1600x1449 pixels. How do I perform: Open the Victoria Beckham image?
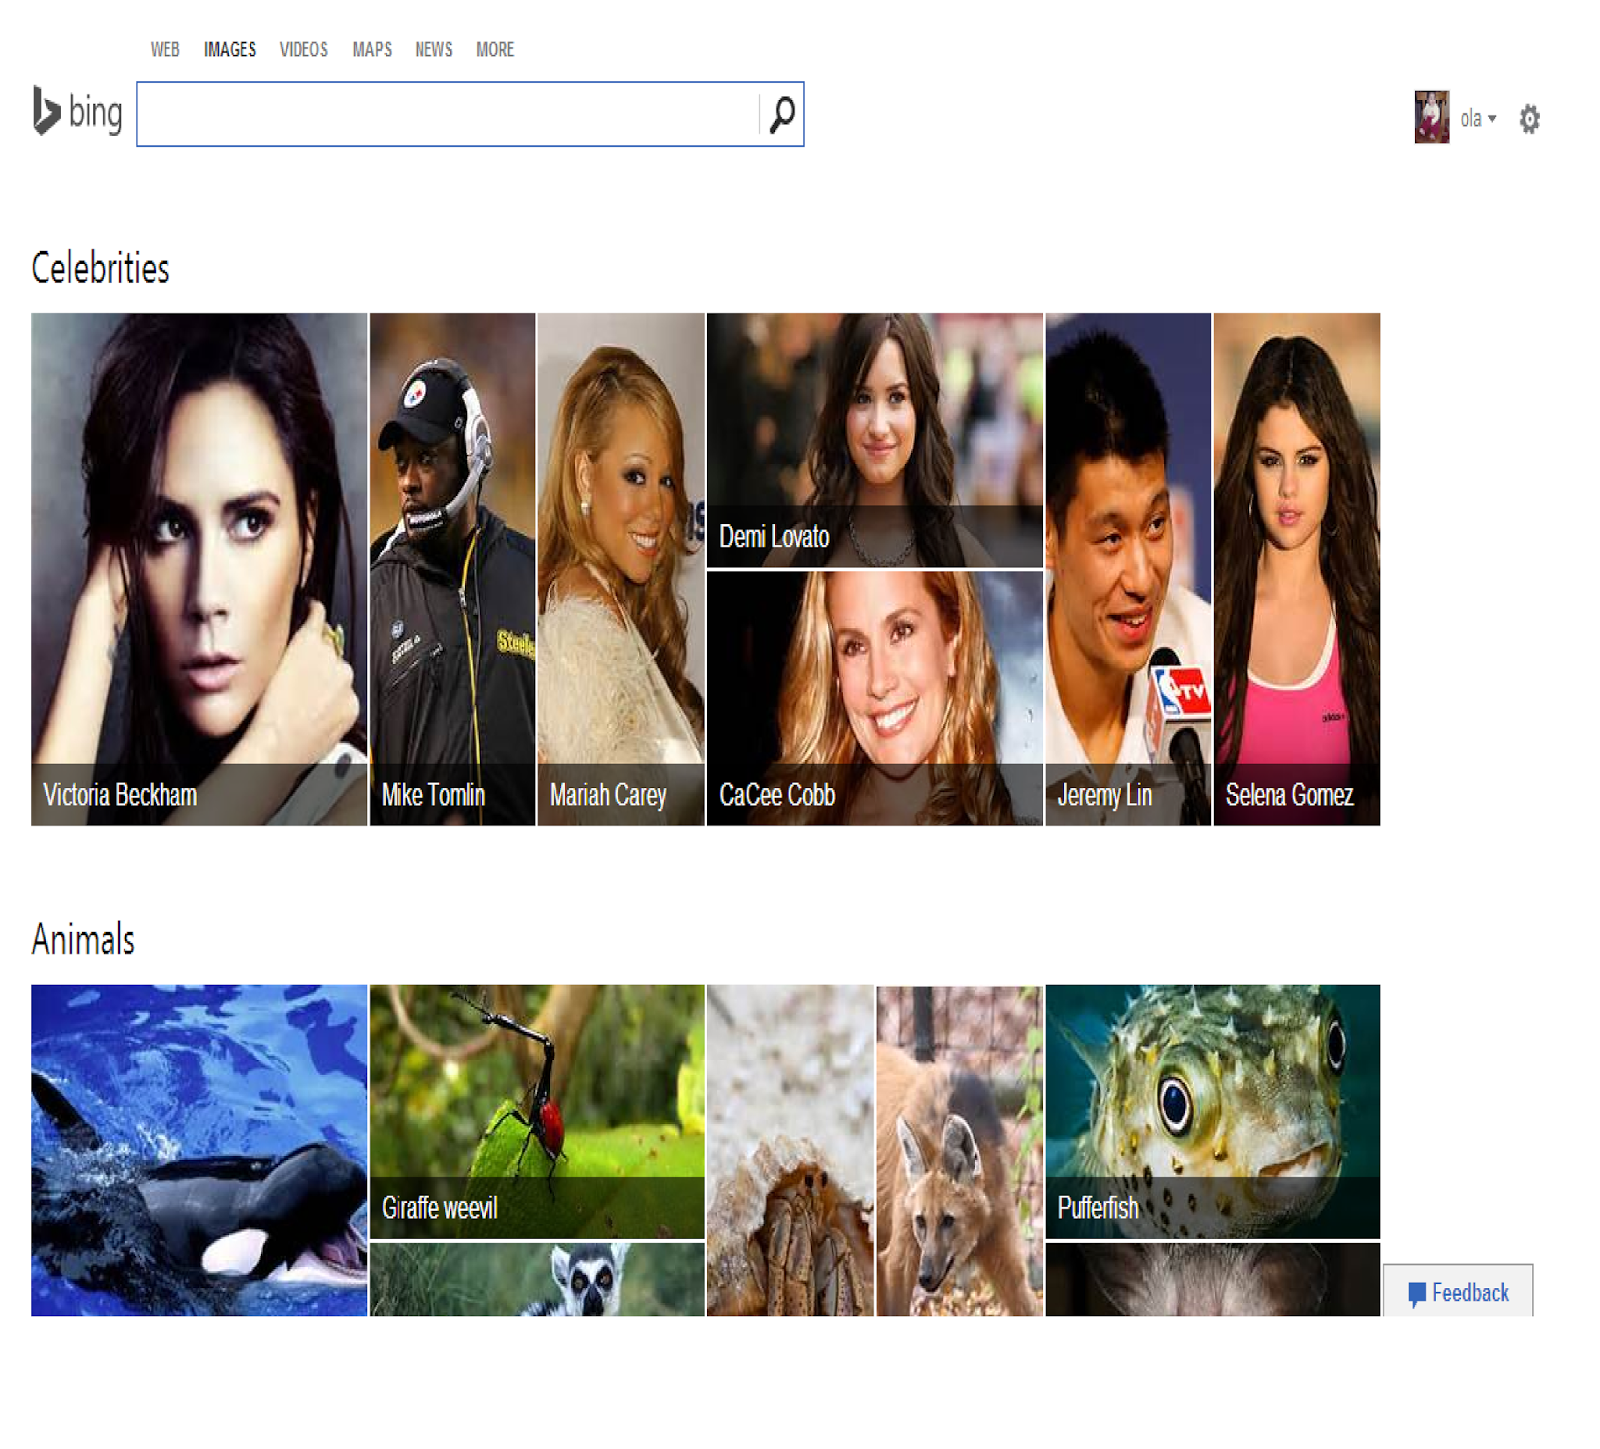[199, 568]
